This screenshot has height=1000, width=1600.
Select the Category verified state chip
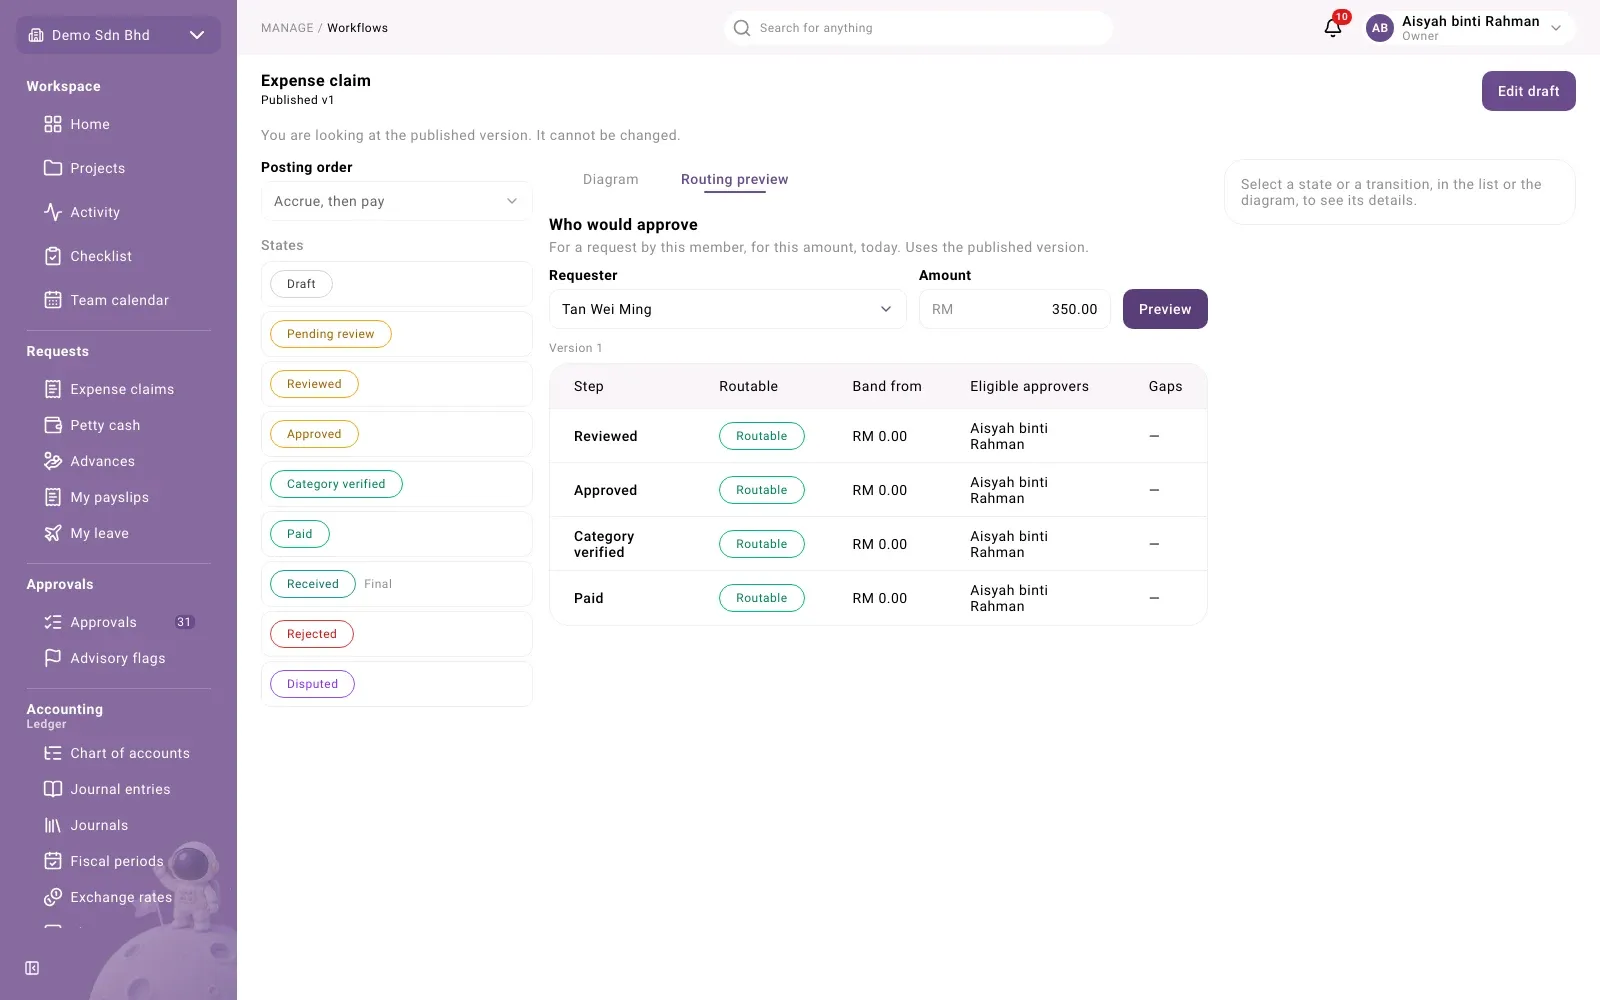pos(336,484)
